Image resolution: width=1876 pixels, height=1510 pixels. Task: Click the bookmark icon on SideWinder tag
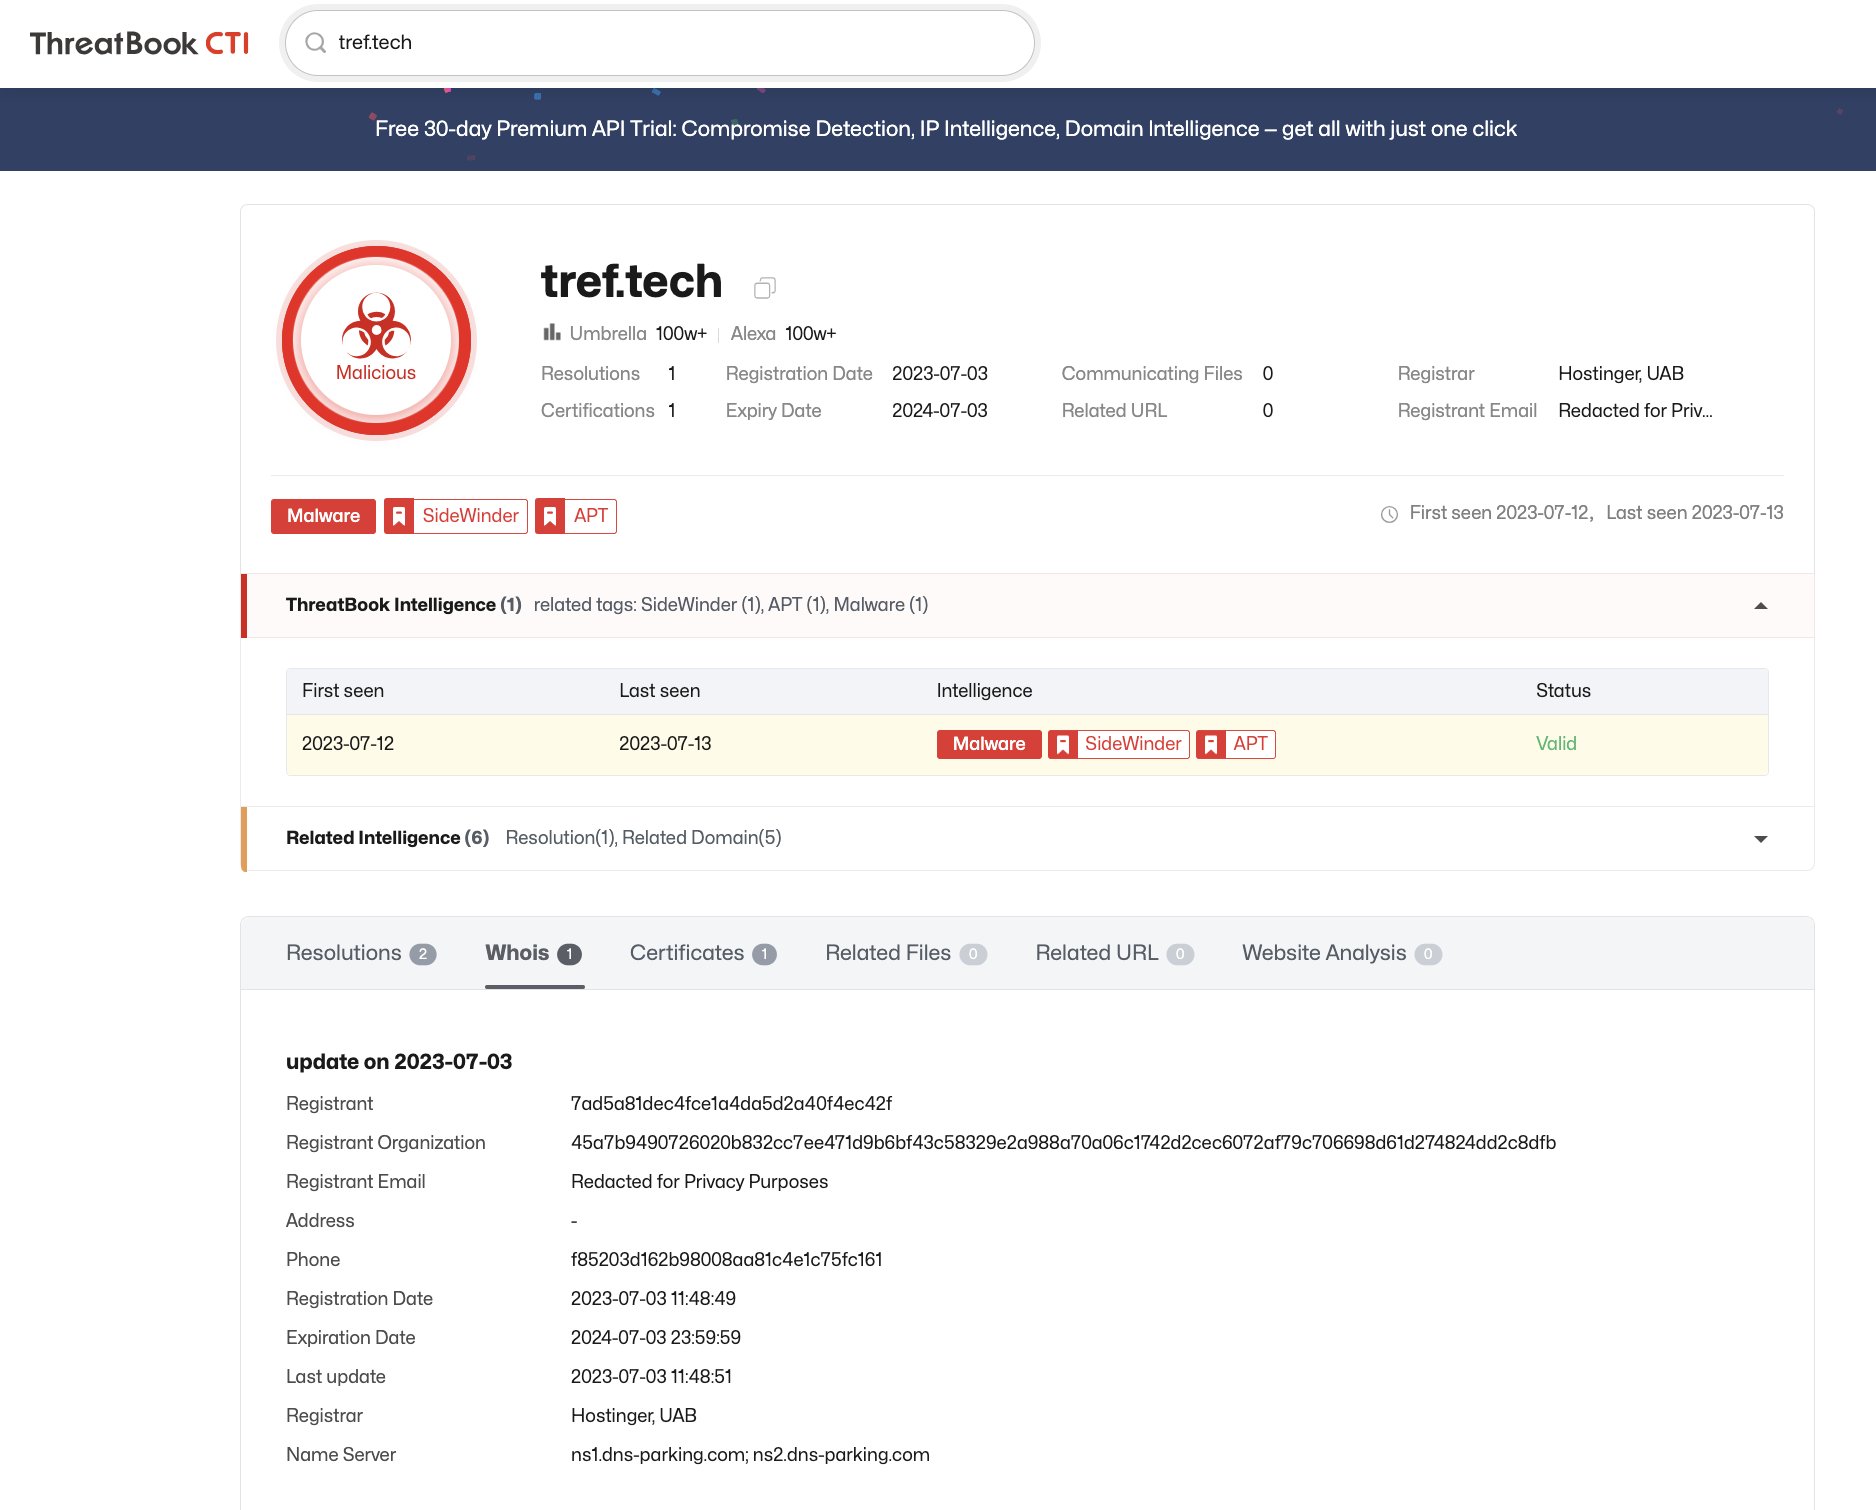399,515
